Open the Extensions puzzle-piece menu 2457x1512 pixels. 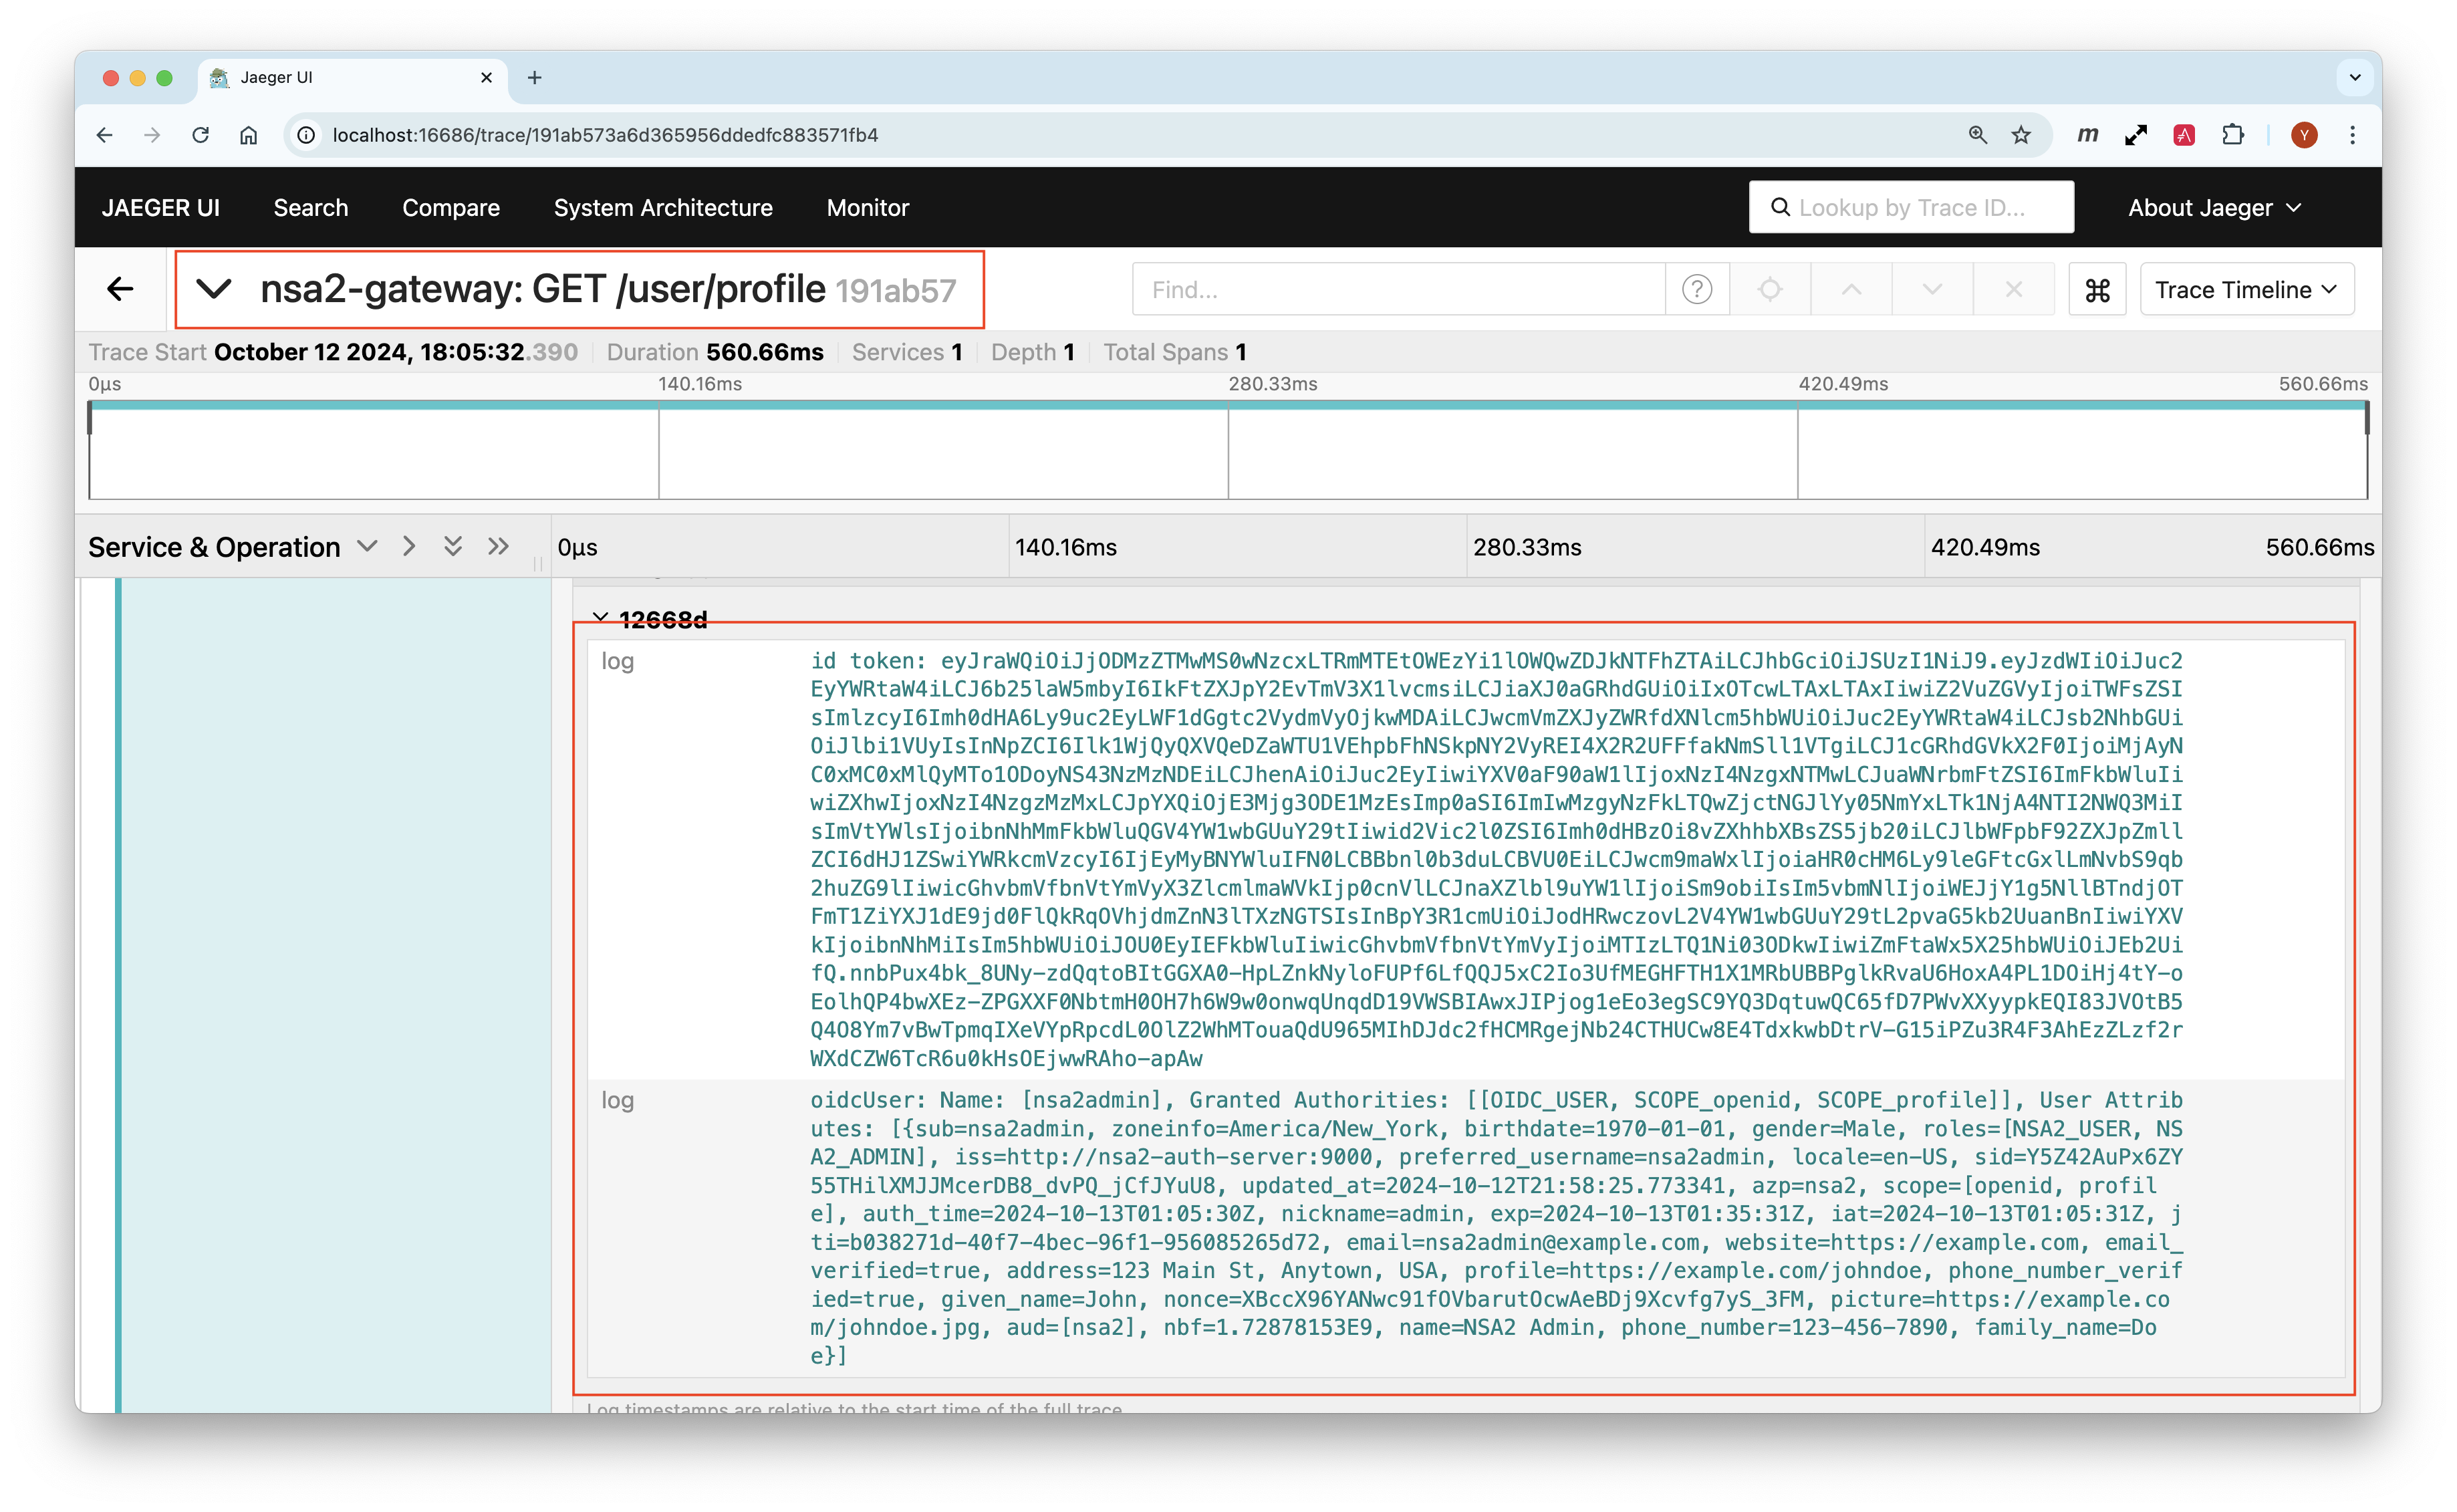2233,135
